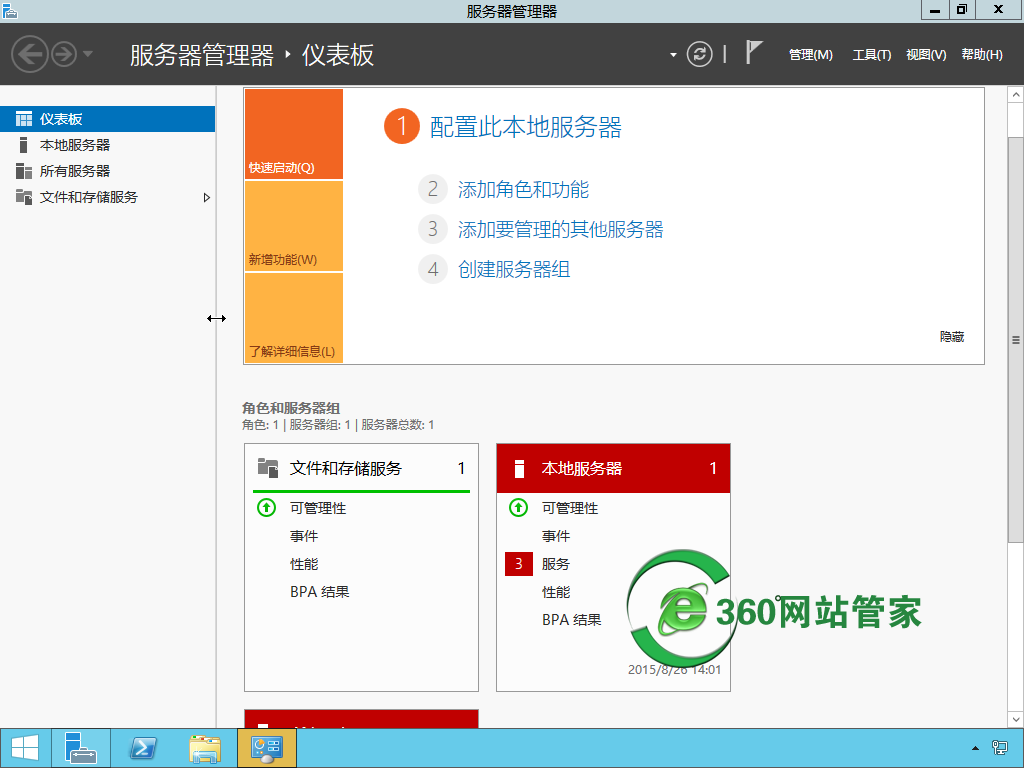The height and width of the screenshot is (768, 1024).
Task: Open File Explorer from the taskbar
Action: click(204, 748)
